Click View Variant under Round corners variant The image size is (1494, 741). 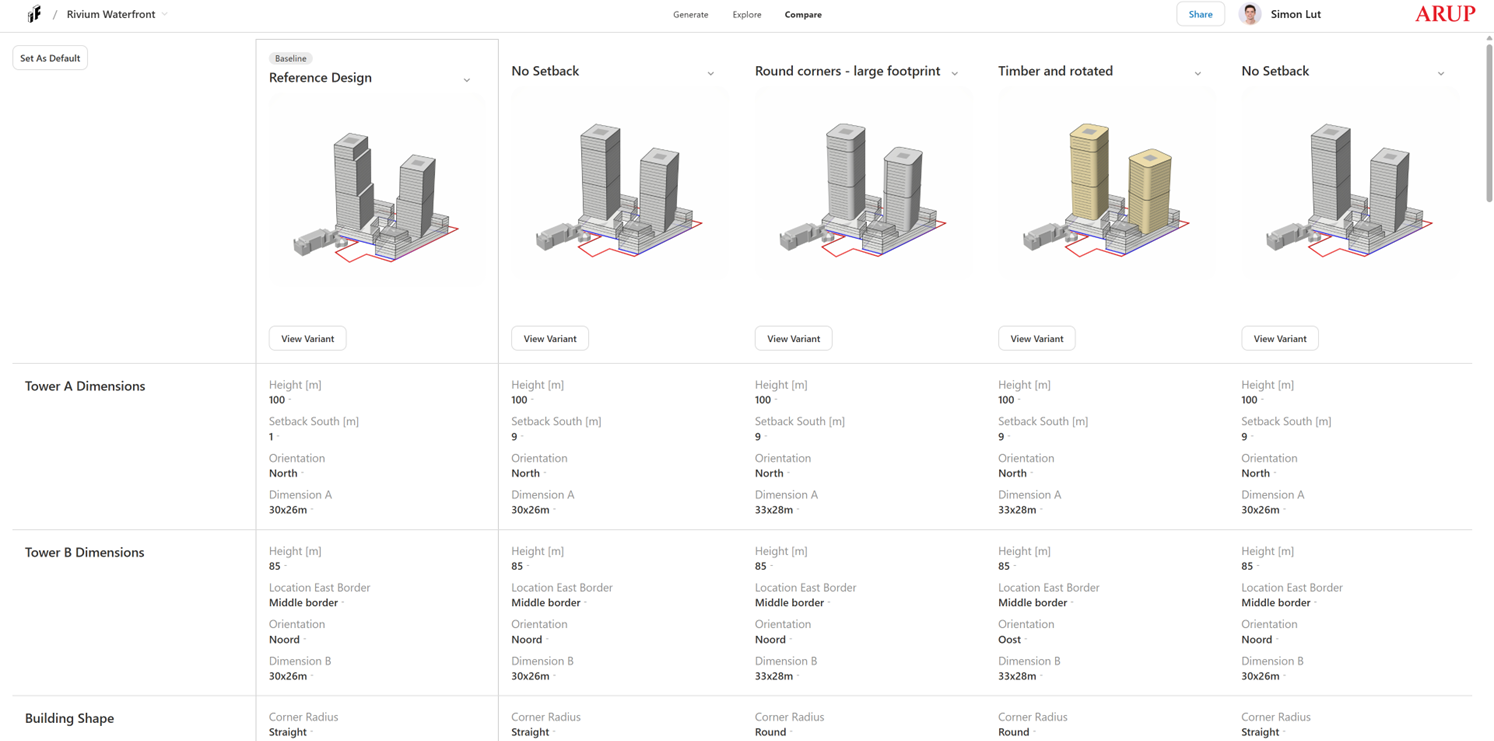tap(793, 339)
